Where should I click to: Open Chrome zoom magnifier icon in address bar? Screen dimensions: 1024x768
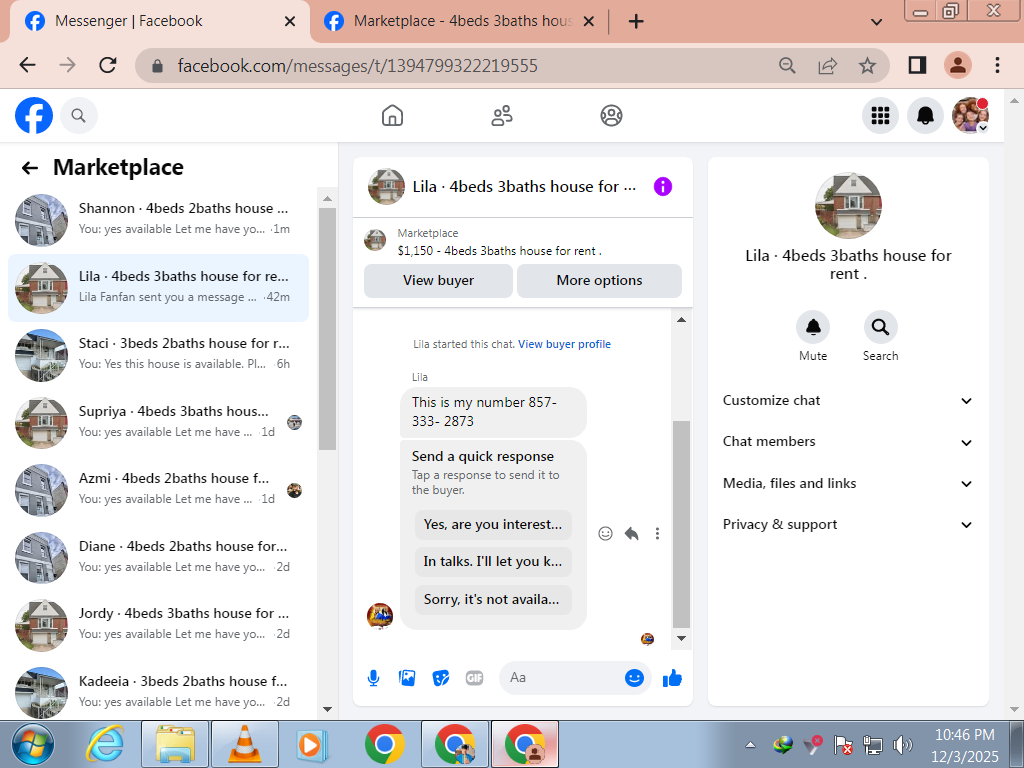click(787, 65)
